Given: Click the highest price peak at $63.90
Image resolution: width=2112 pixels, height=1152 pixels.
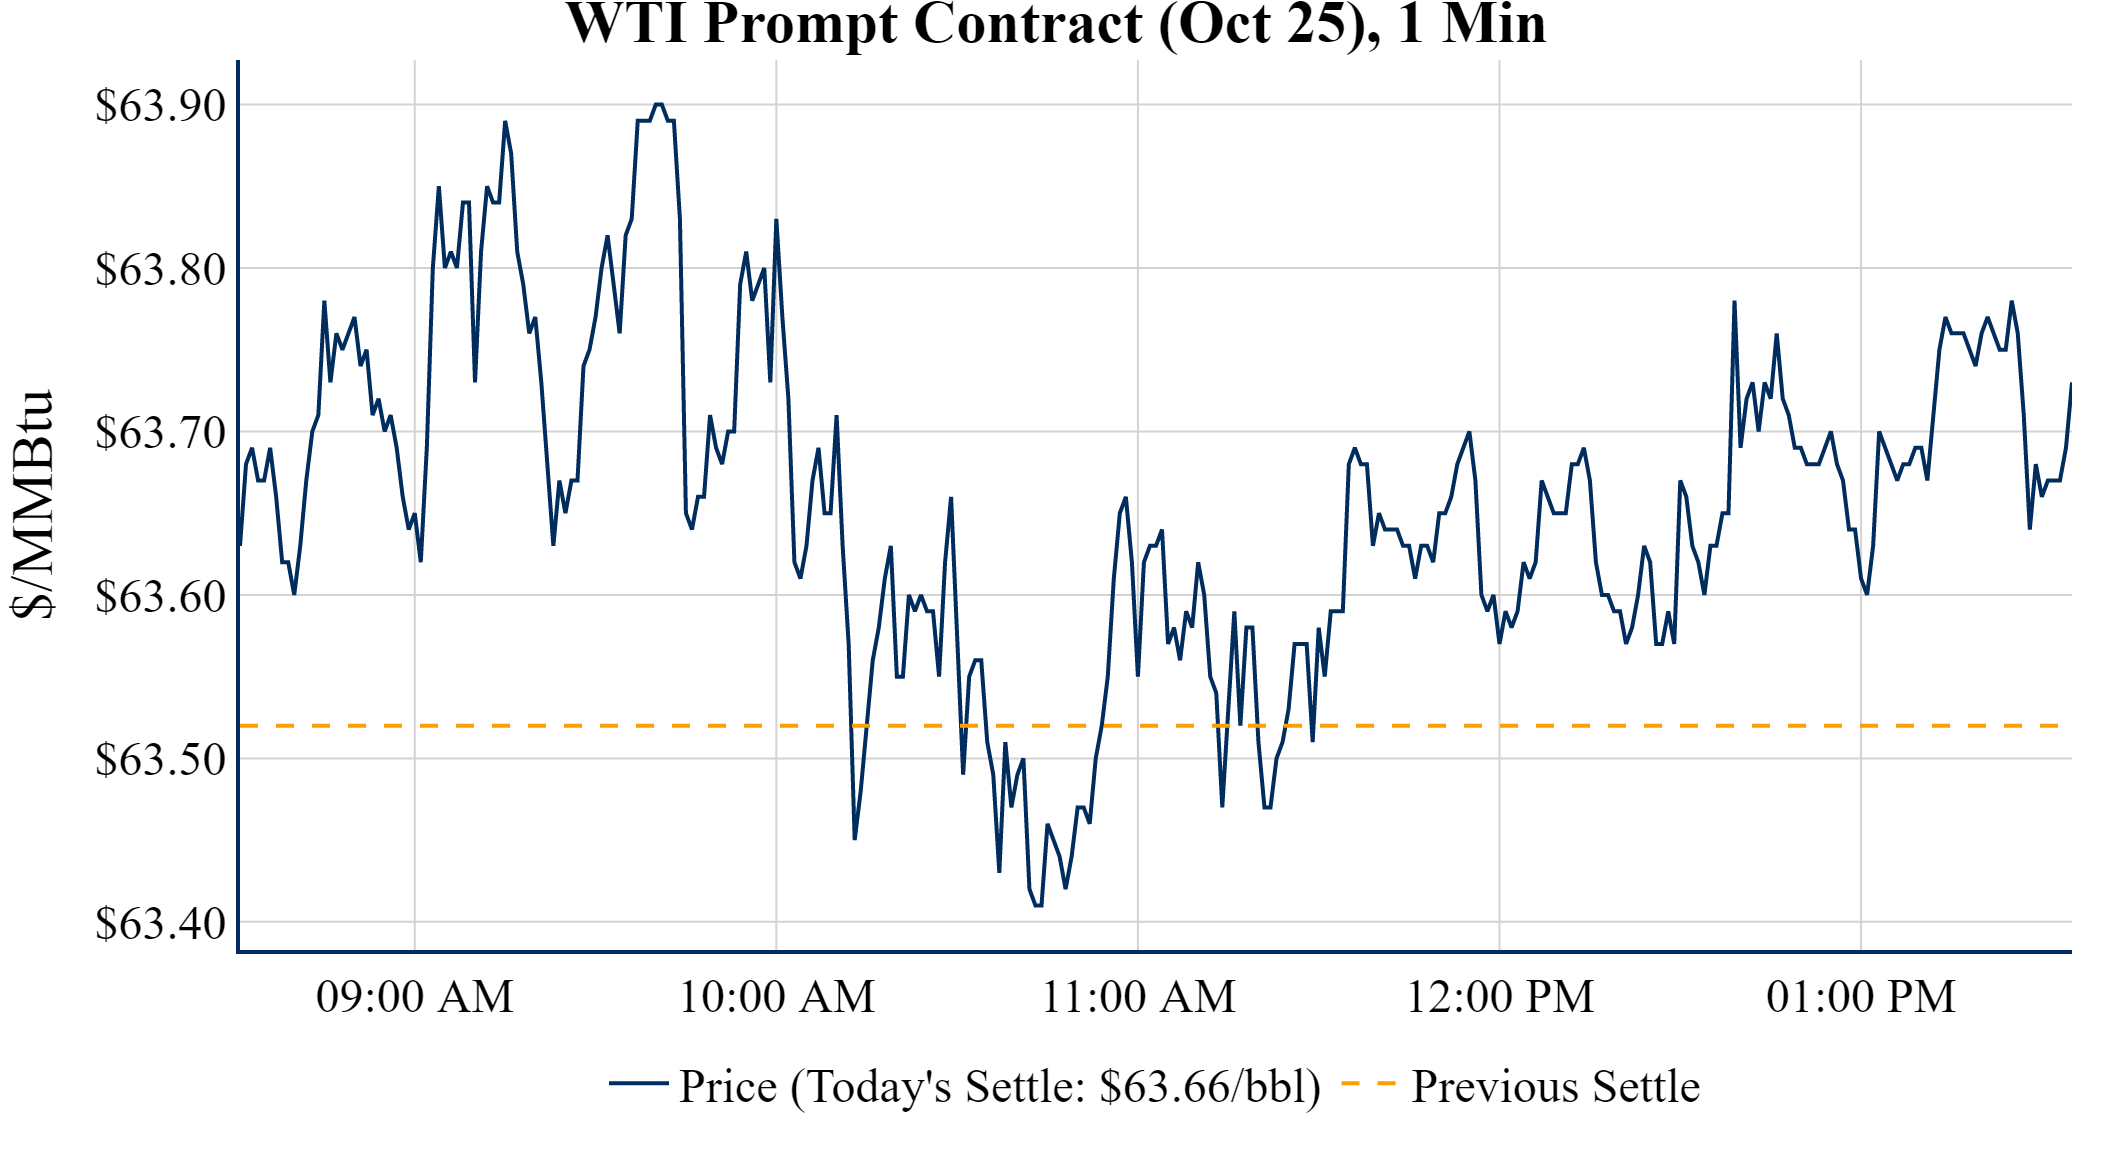Looking at the screenshot, I should tap(658, 104).
